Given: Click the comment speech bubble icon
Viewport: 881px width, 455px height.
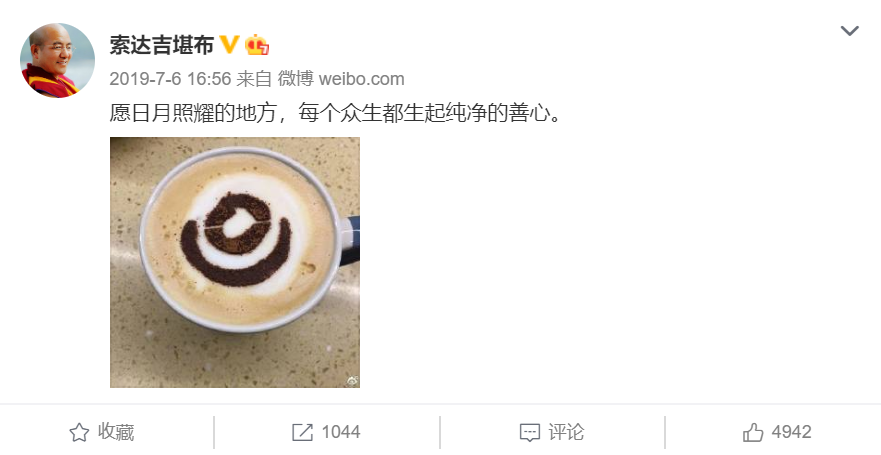Looking at the screenshot, I should [530, 433].
